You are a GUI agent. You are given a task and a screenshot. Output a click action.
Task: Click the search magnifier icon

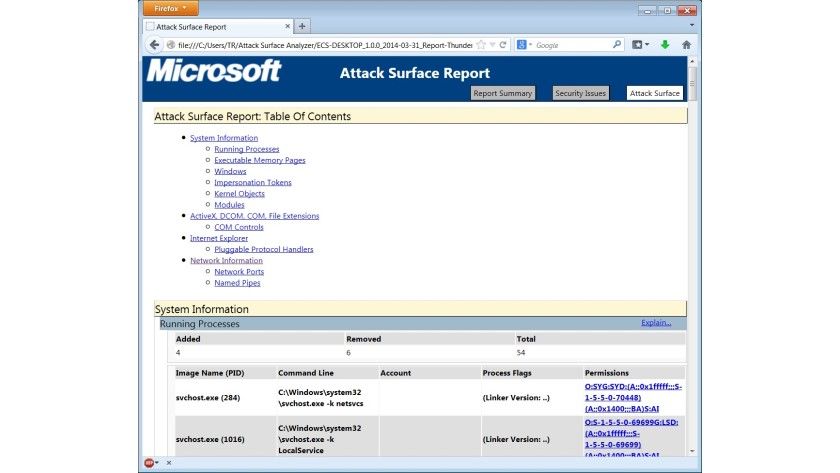pyautogui.click(x=617, y=45)
